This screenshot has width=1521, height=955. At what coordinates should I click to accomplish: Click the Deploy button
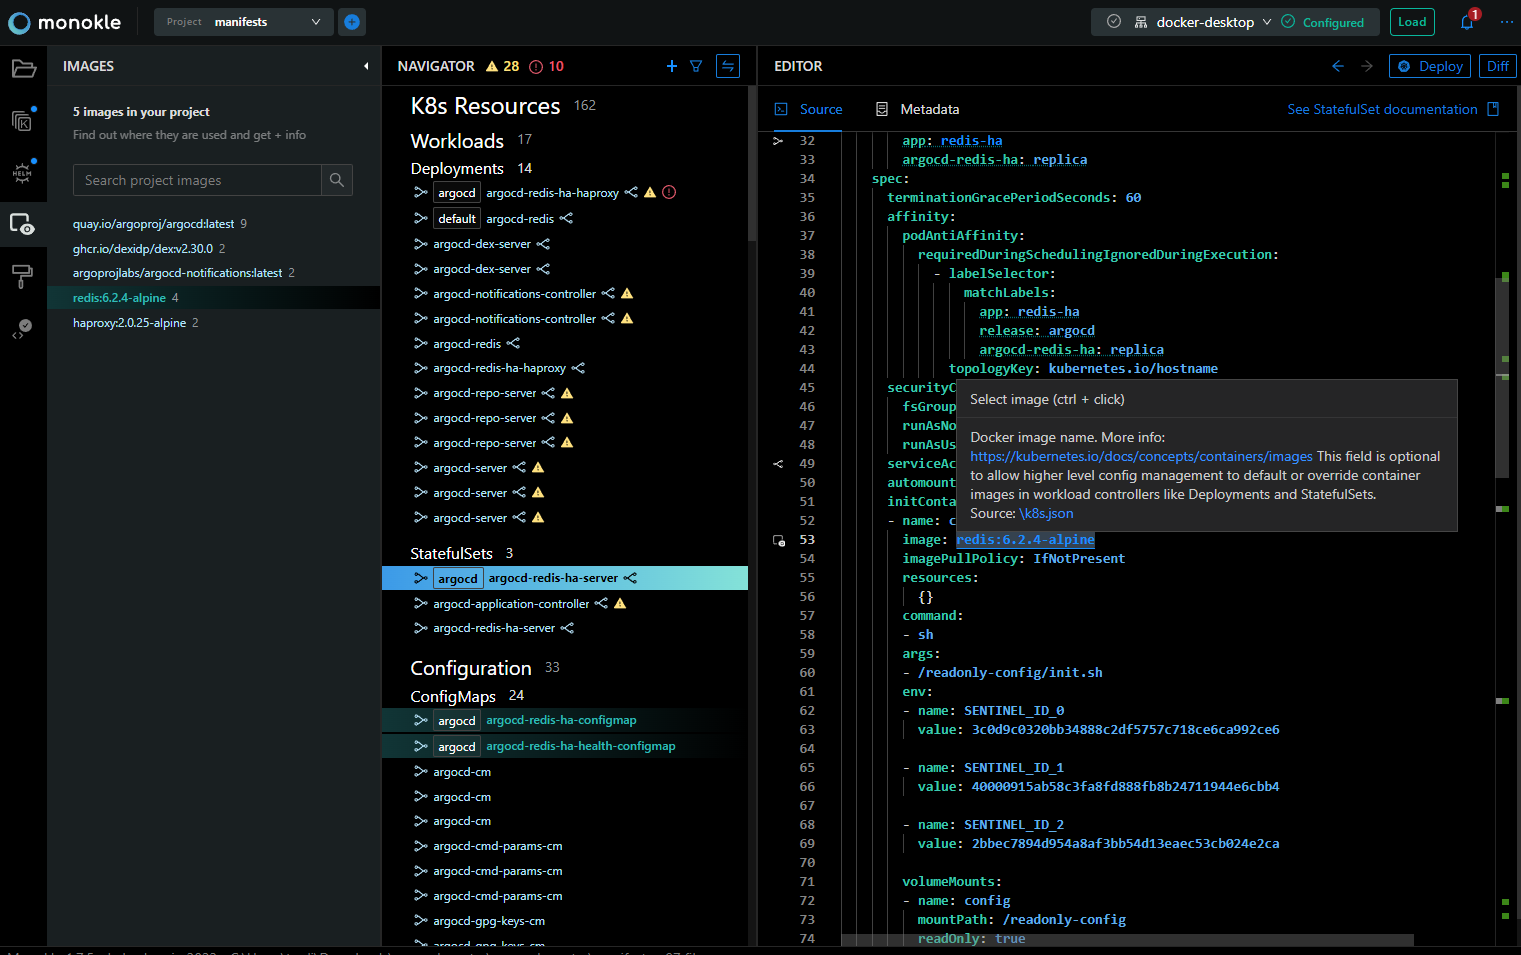tap(1430, 66)
